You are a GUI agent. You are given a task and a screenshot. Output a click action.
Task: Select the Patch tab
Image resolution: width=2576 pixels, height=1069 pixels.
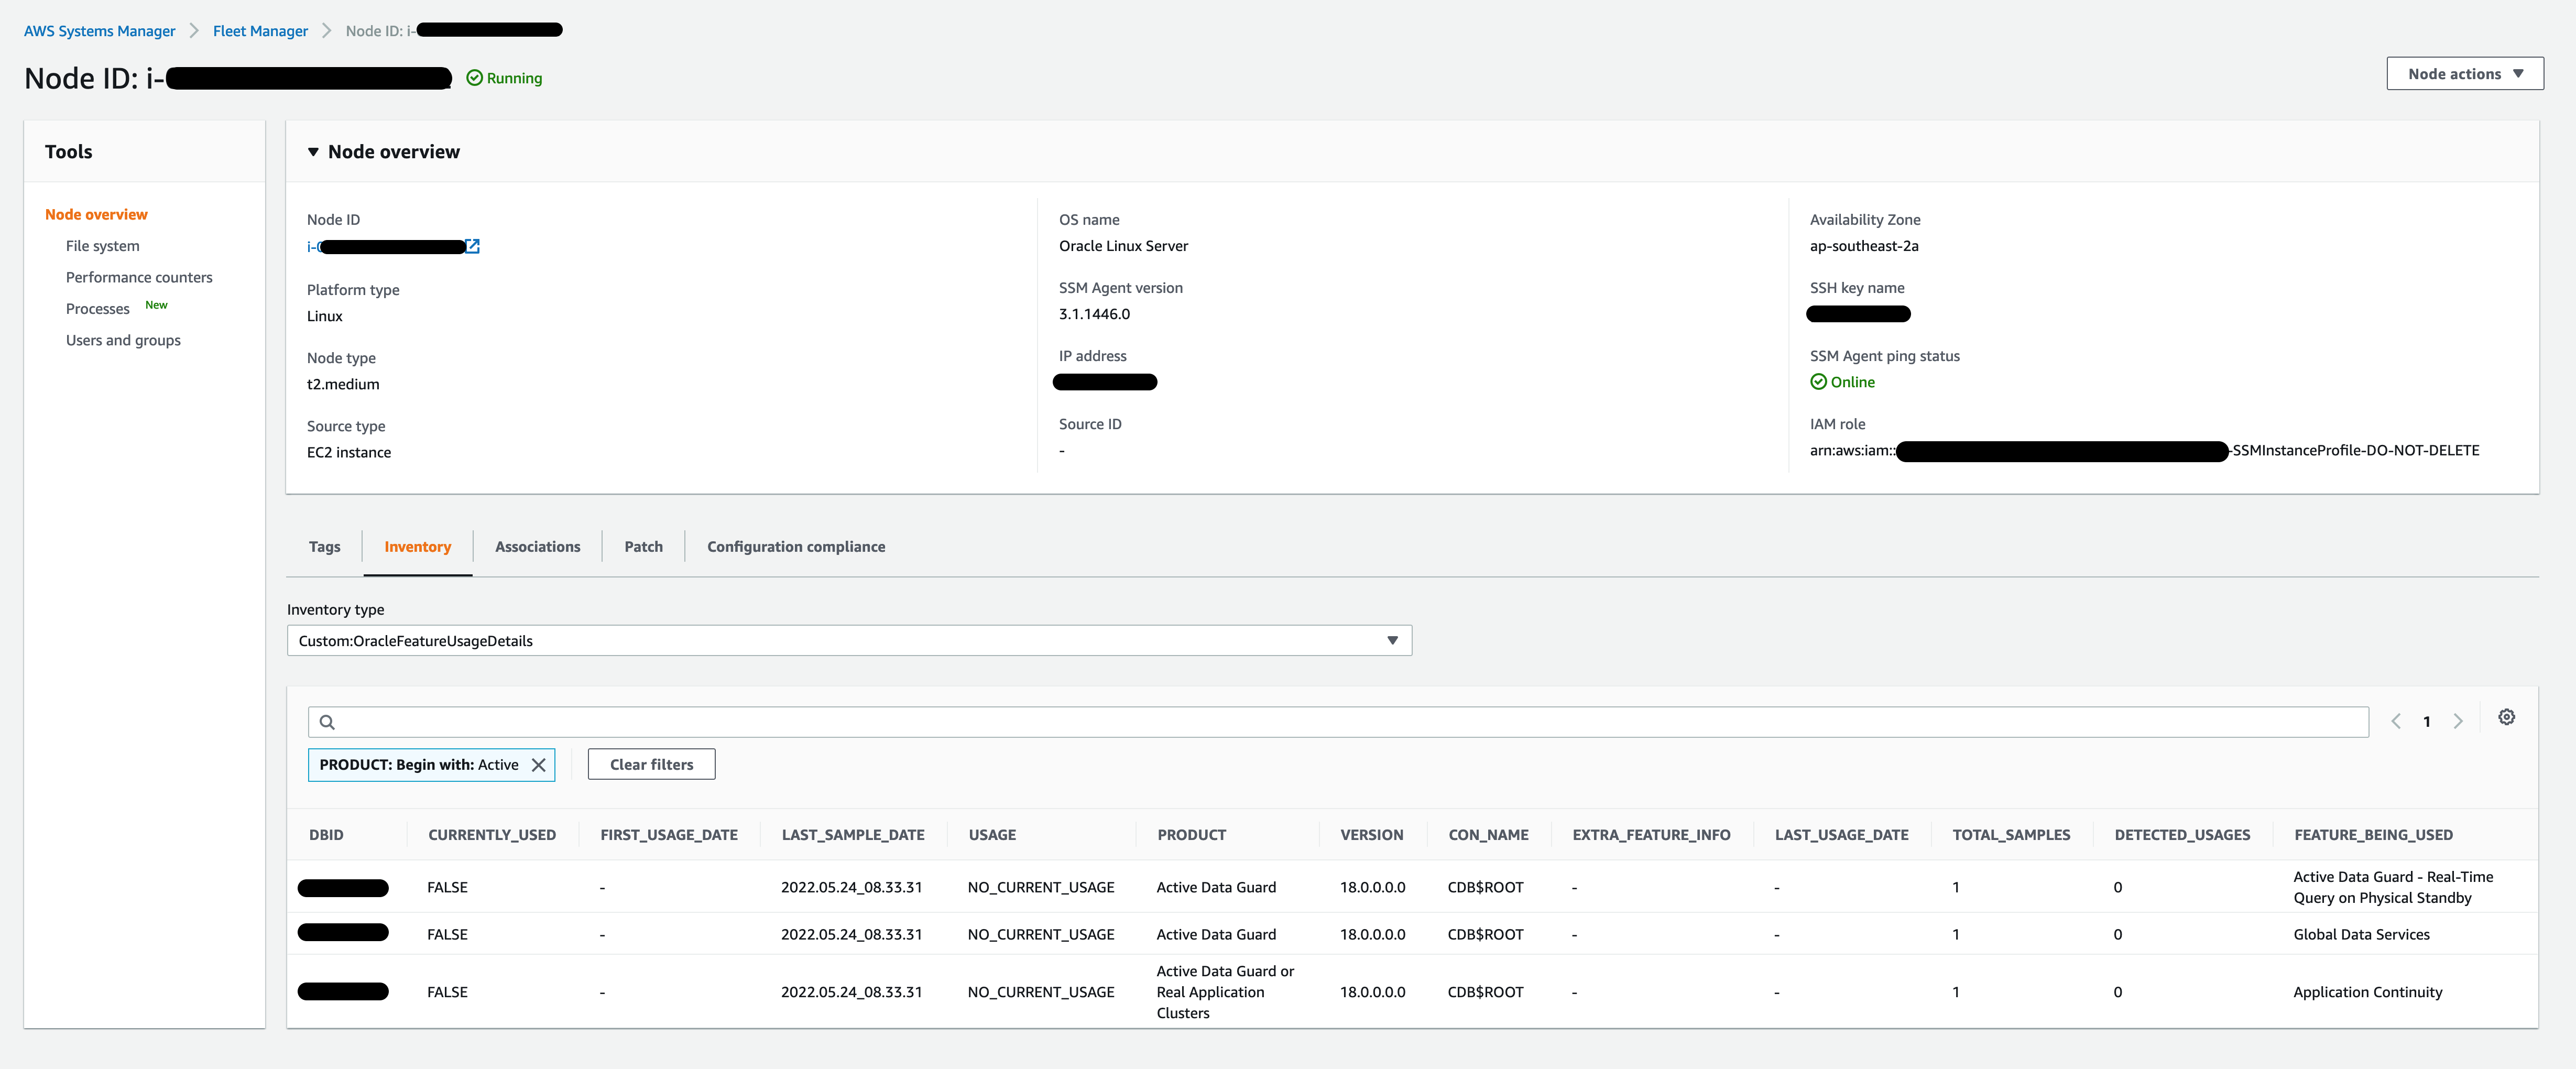click(x=643, y=546)
